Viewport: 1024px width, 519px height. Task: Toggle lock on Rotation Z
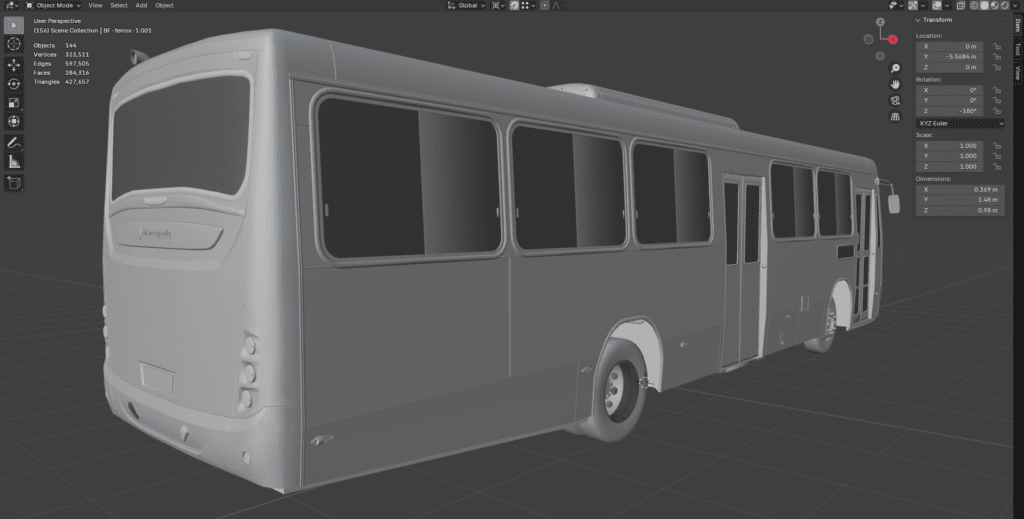tap(998, 111)
